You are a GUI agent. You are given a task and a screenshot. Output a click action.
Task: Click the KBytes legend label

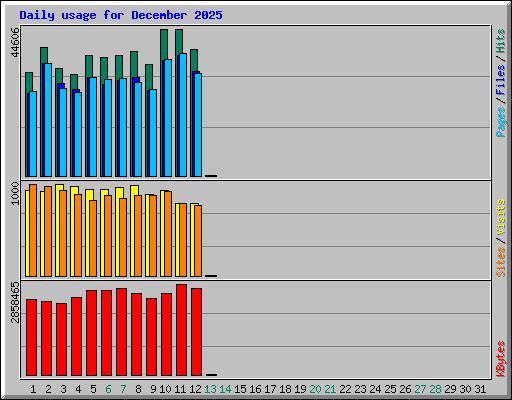(x=501, y=359)
